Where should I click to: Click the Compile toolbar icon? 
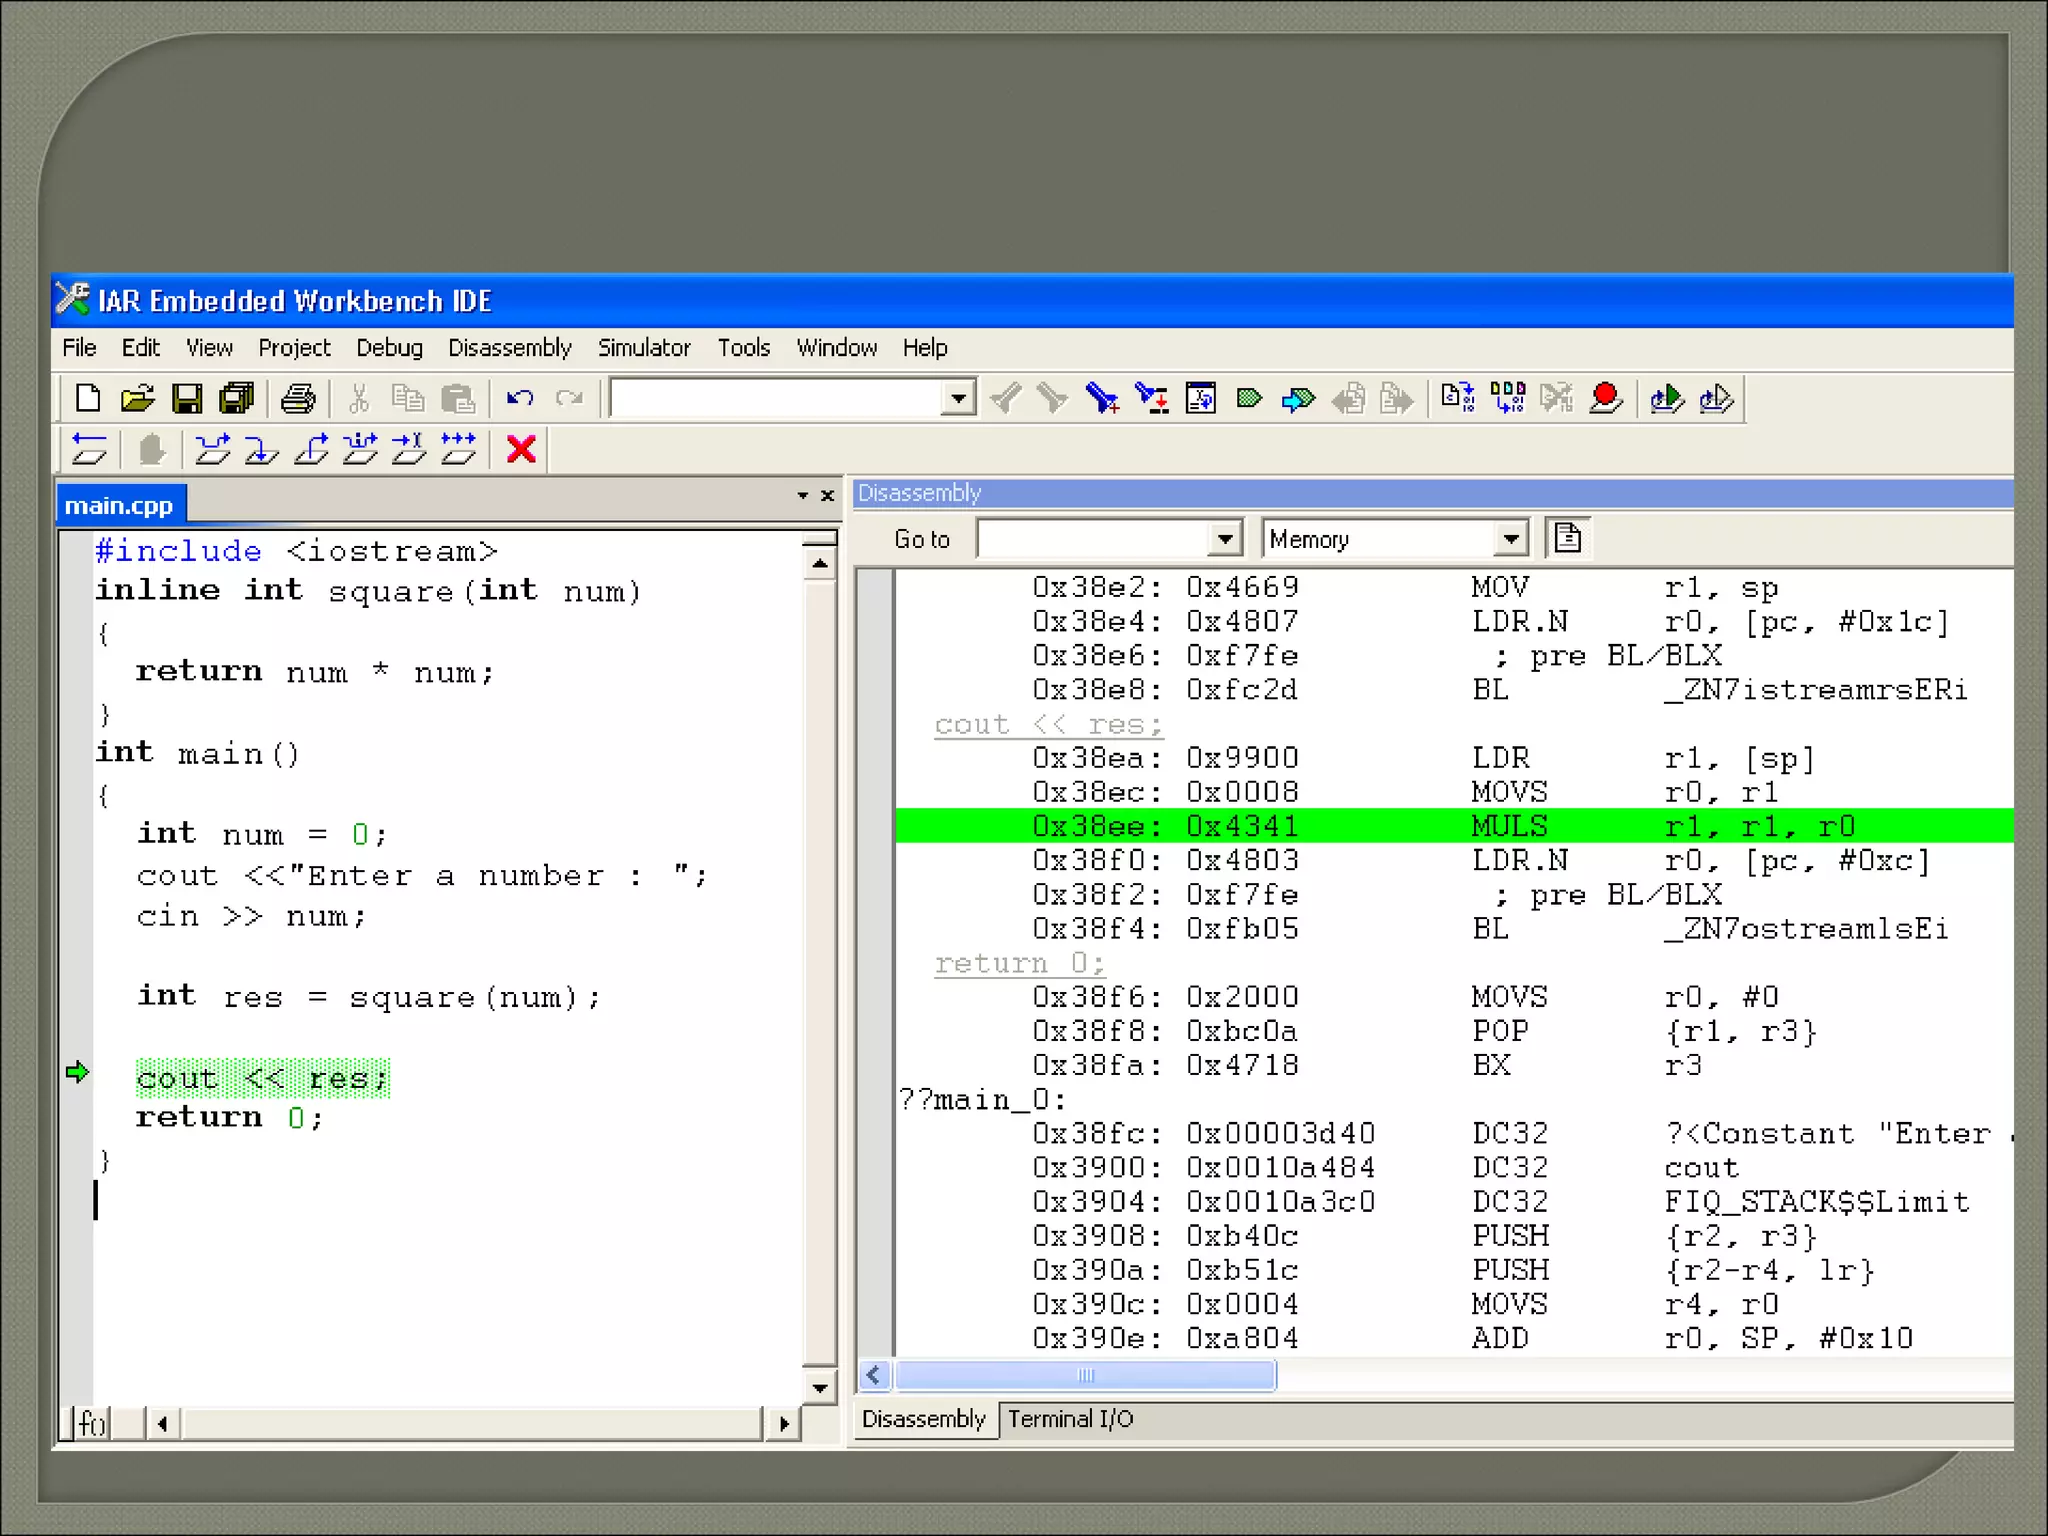point(1458,398)
